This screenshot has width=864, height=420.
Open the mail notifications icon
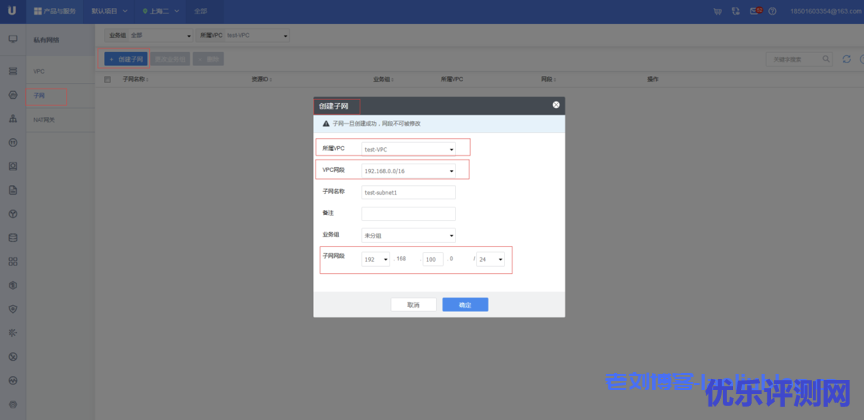755,11
